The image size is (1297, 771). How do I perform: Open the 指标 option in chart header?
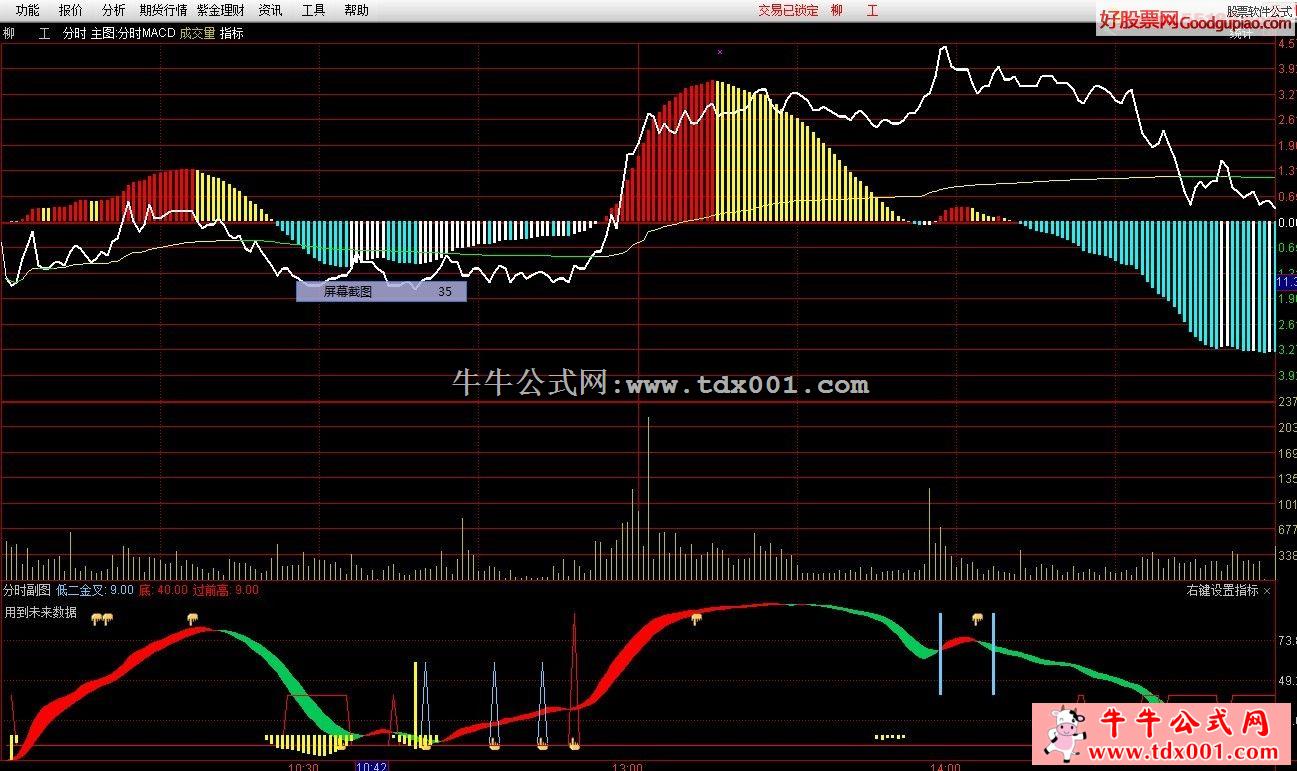click(x=232, y=33)
